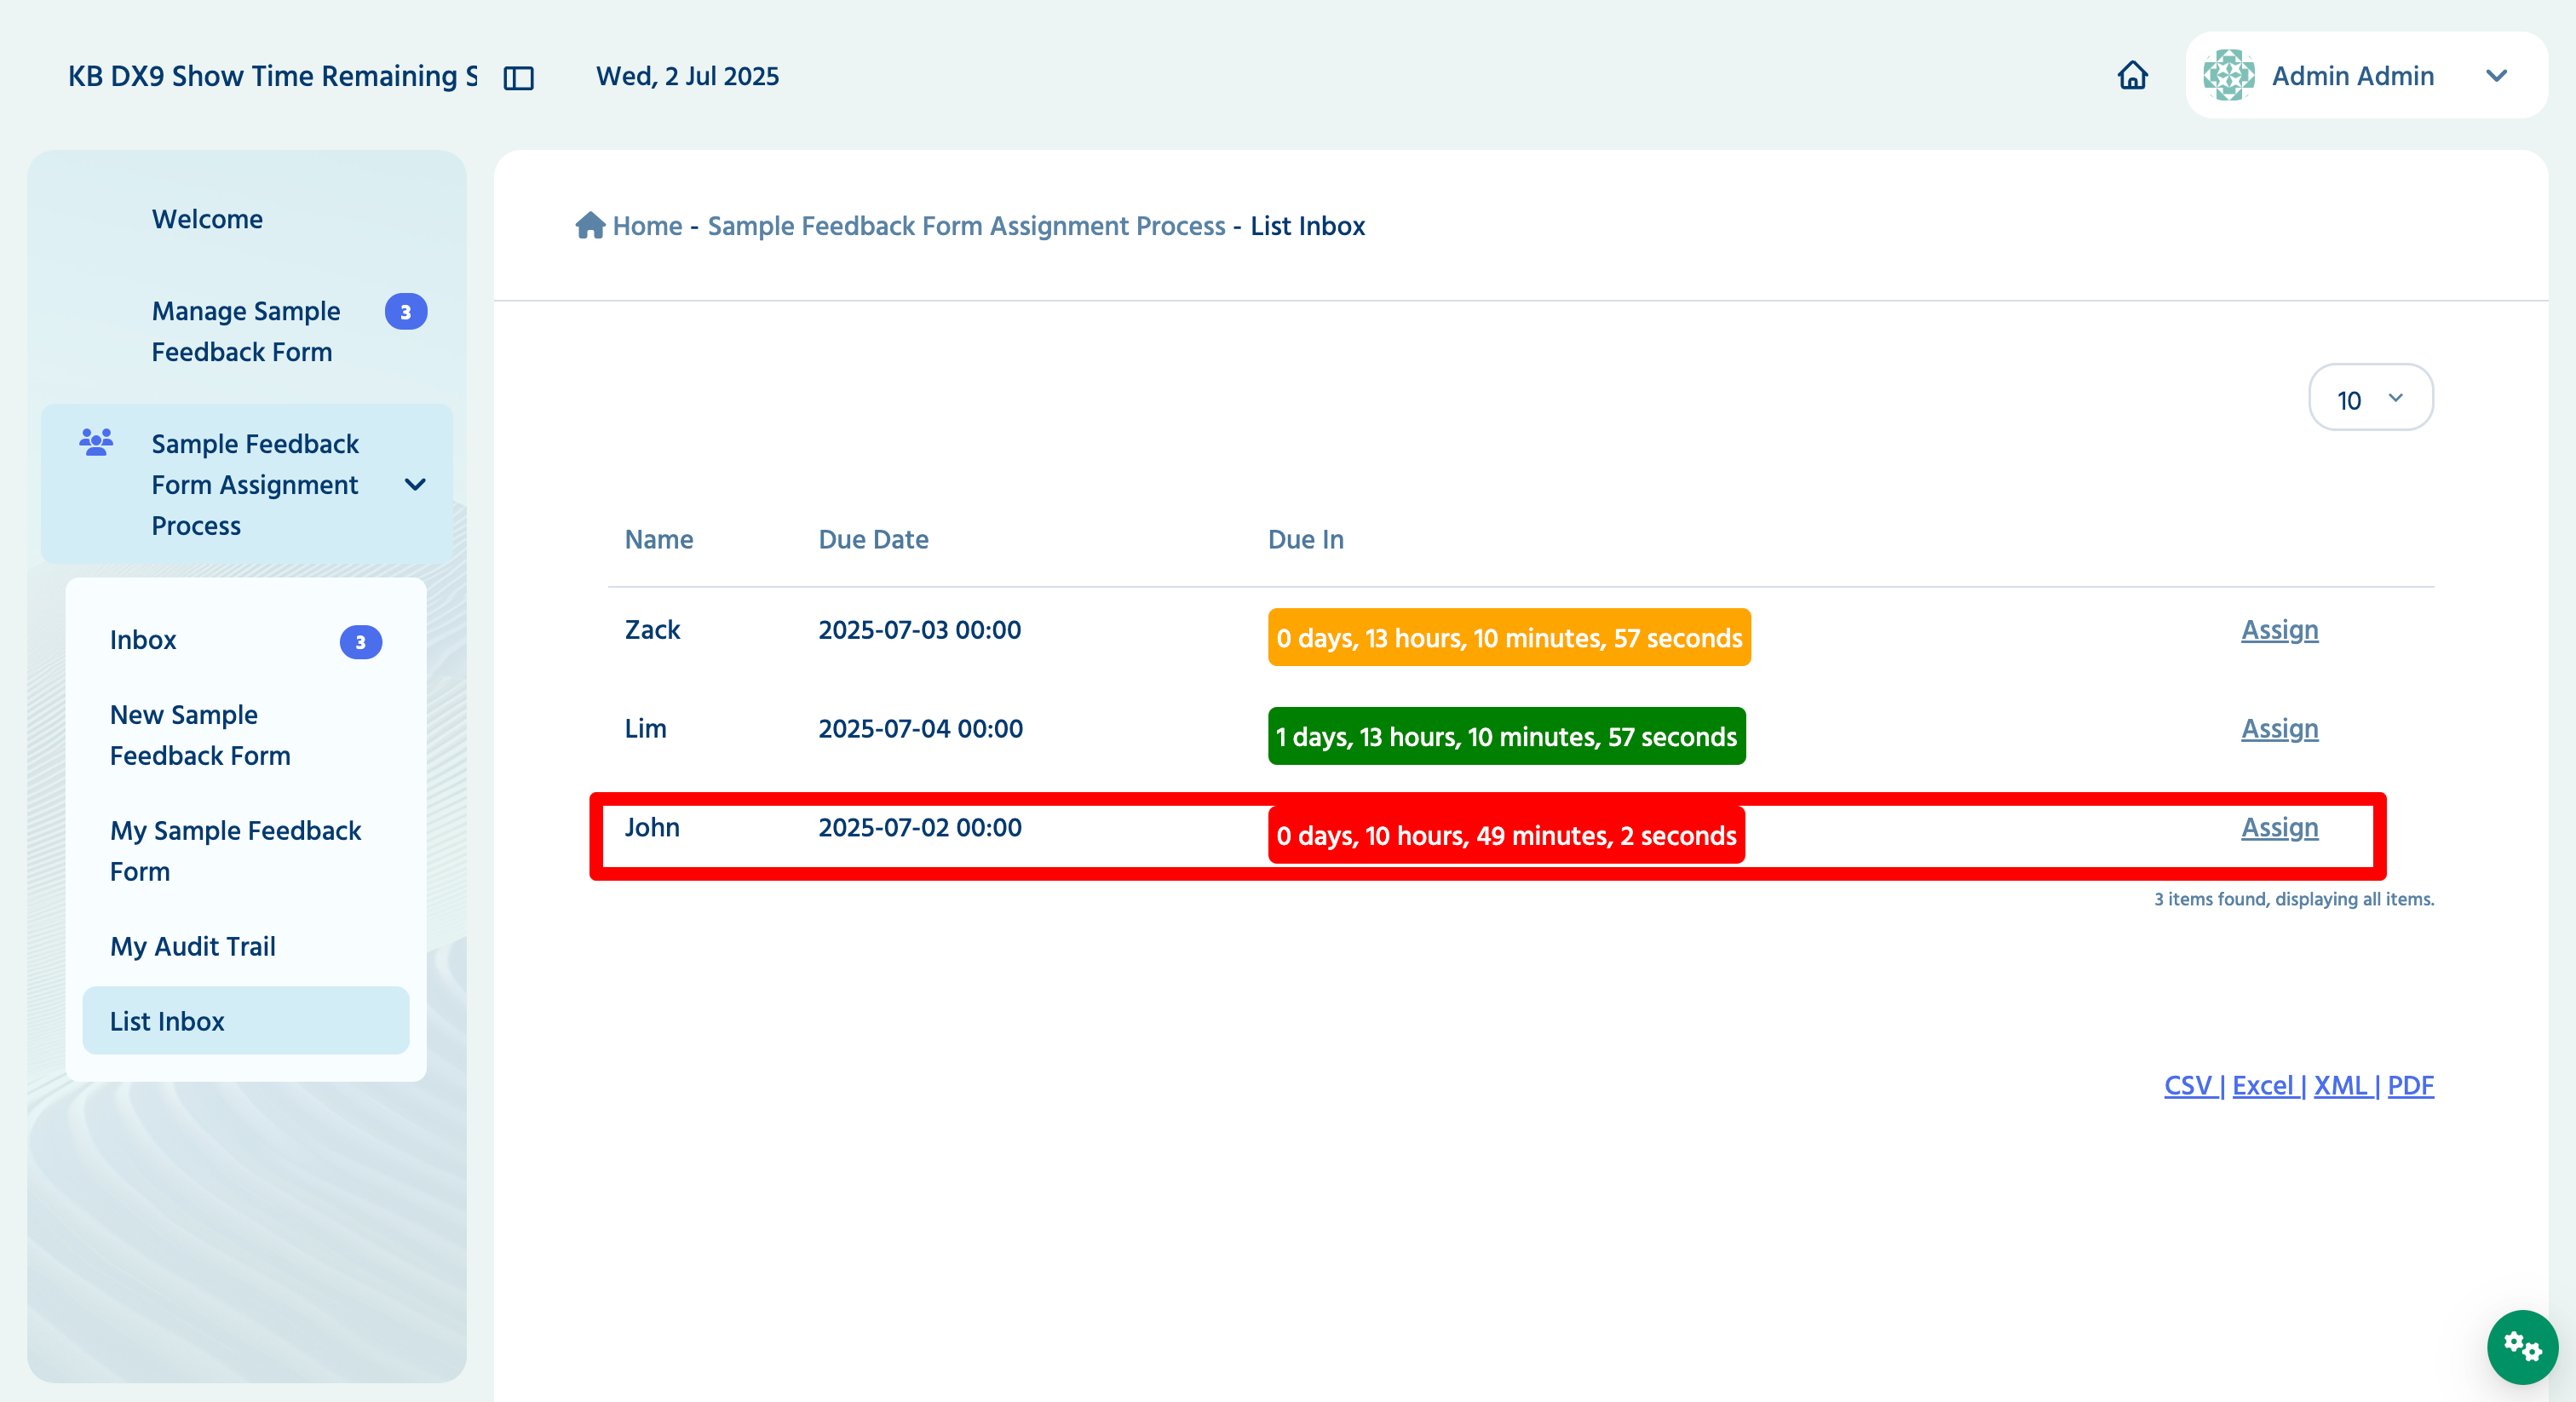Open home via top-right house icon
Viewport: 2576px width, 1402px height.
2132,75
